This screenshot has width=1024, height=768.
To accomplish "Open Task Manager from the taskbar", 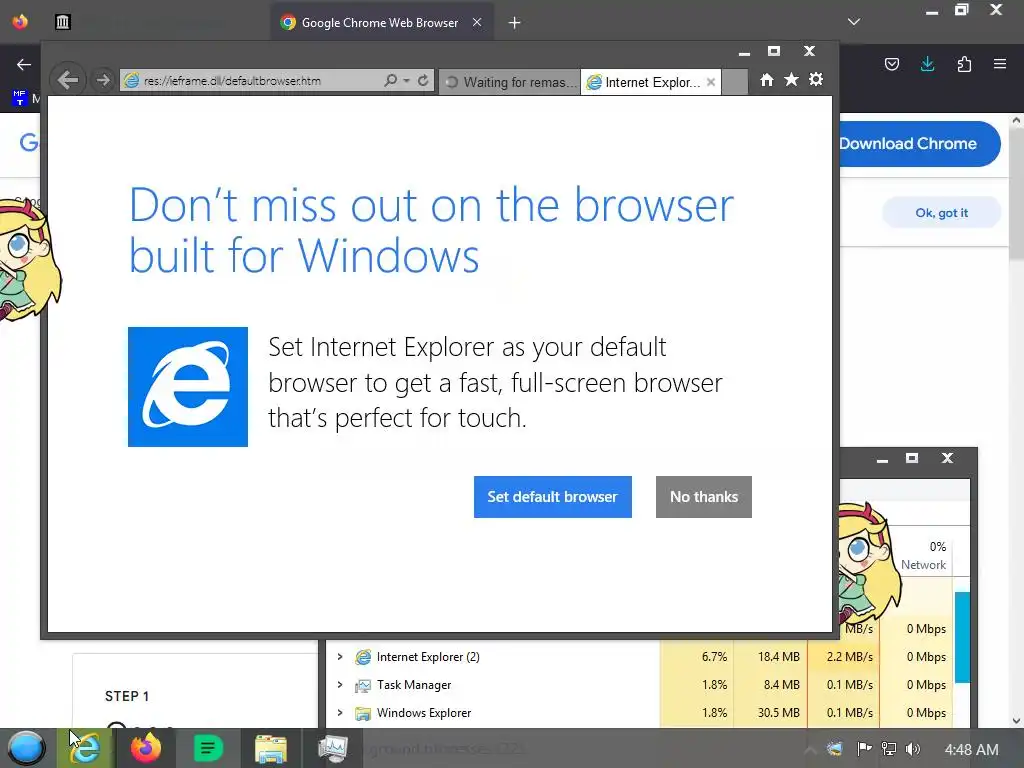I will pyautogui.click(x=332, y=749).
